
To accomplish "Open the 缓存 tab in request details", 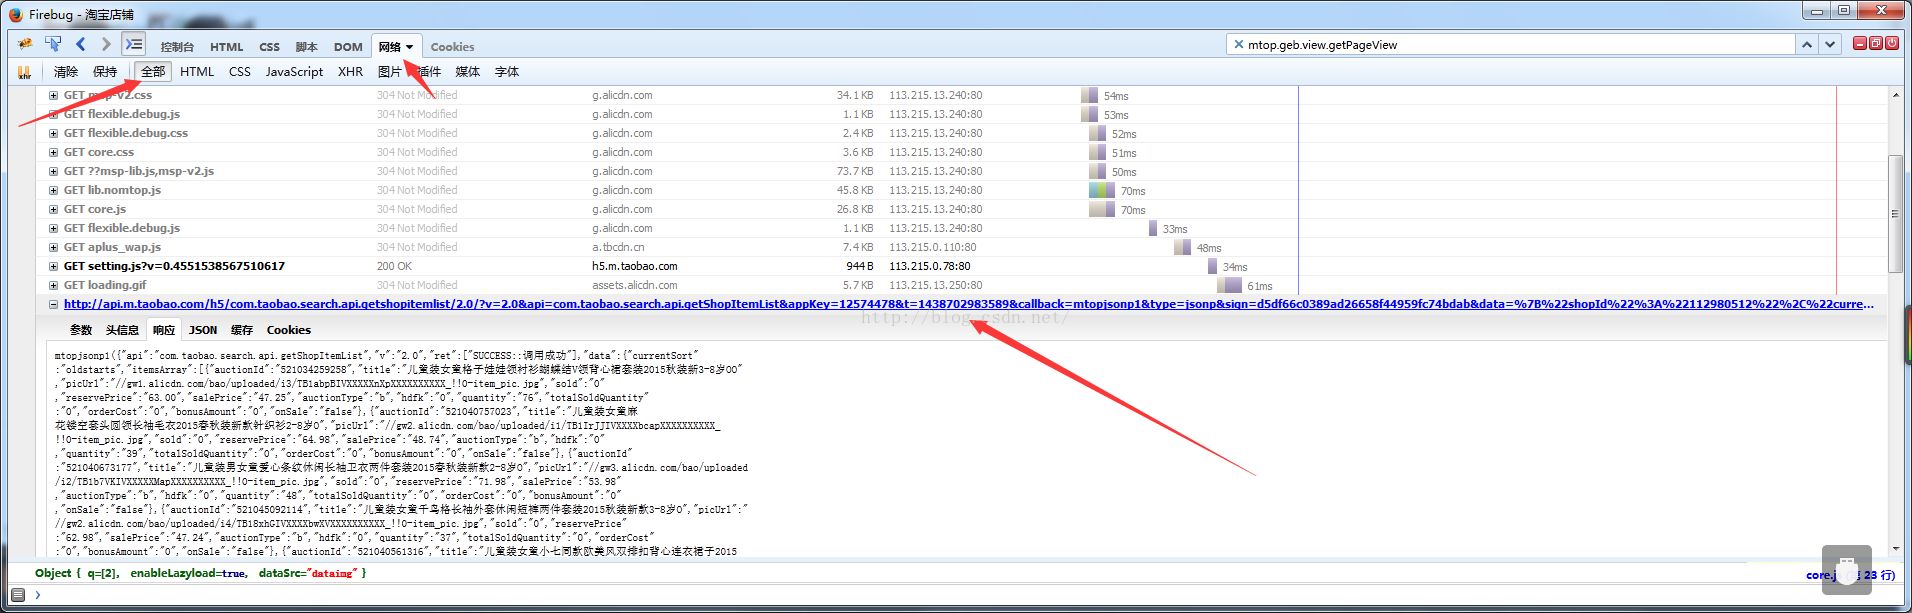I will pyautogui.click(x=242, y=330).
